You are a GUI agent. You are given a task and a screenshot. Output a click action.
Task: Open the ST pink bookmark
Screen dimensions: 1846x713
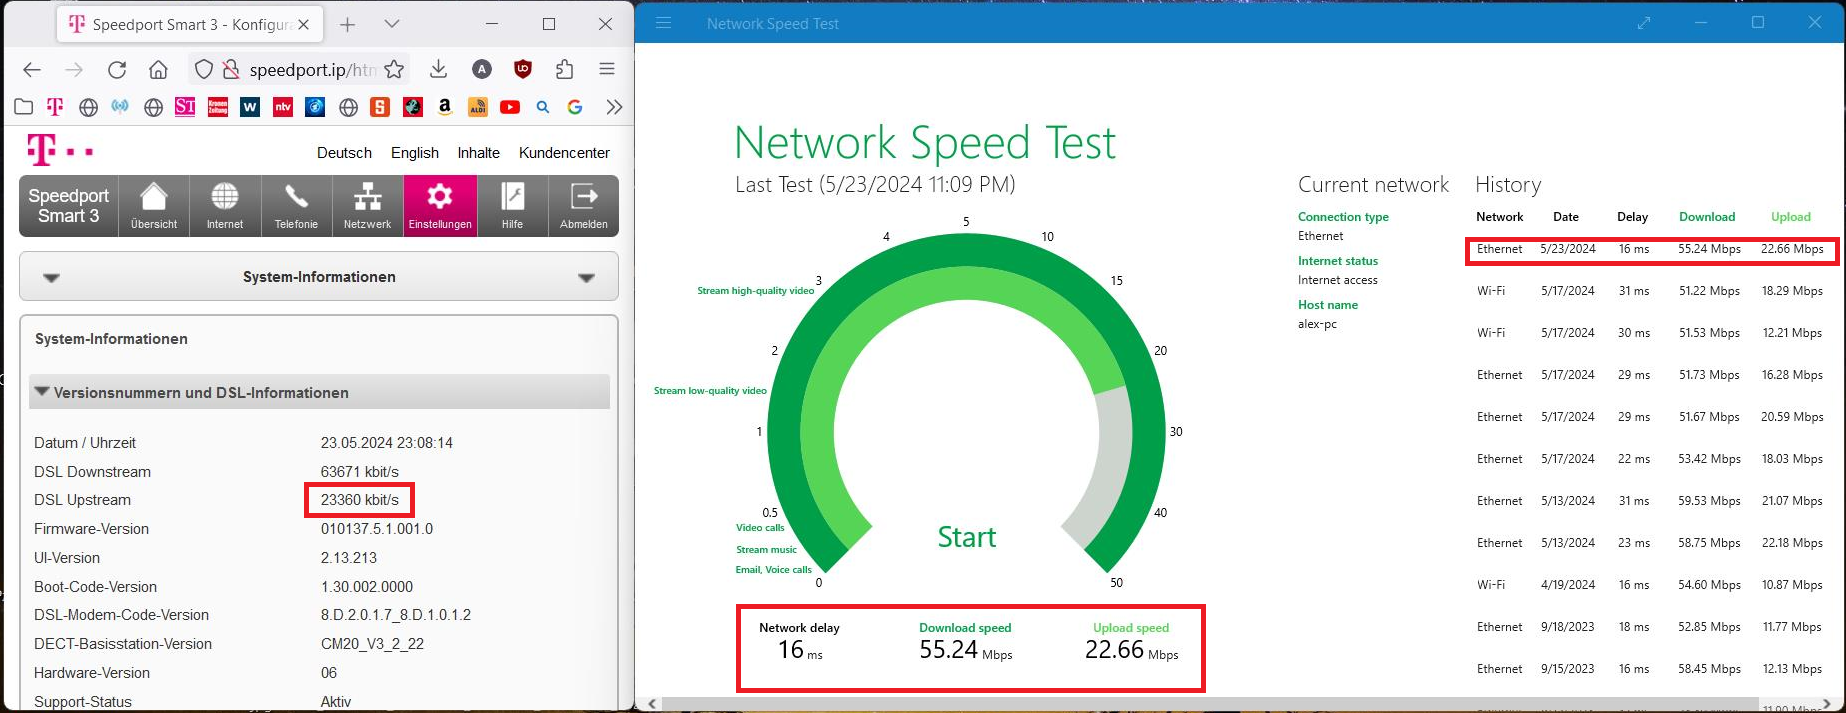tap(185, 107)
